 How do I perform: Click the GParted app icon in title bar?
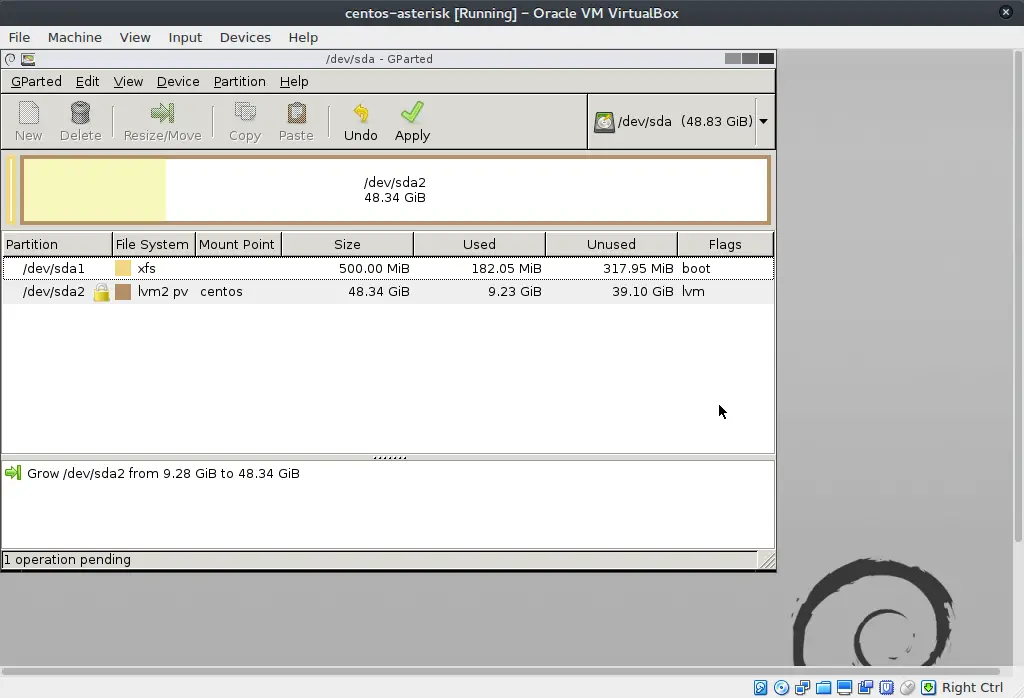coord(28,59)
